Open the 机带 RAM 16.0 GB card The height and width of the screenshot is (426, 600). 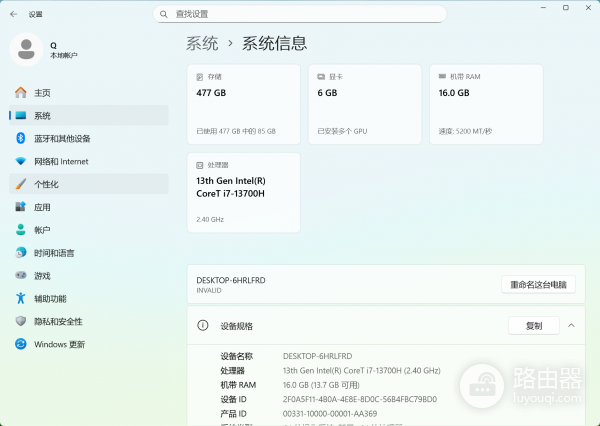pos(486,104)
